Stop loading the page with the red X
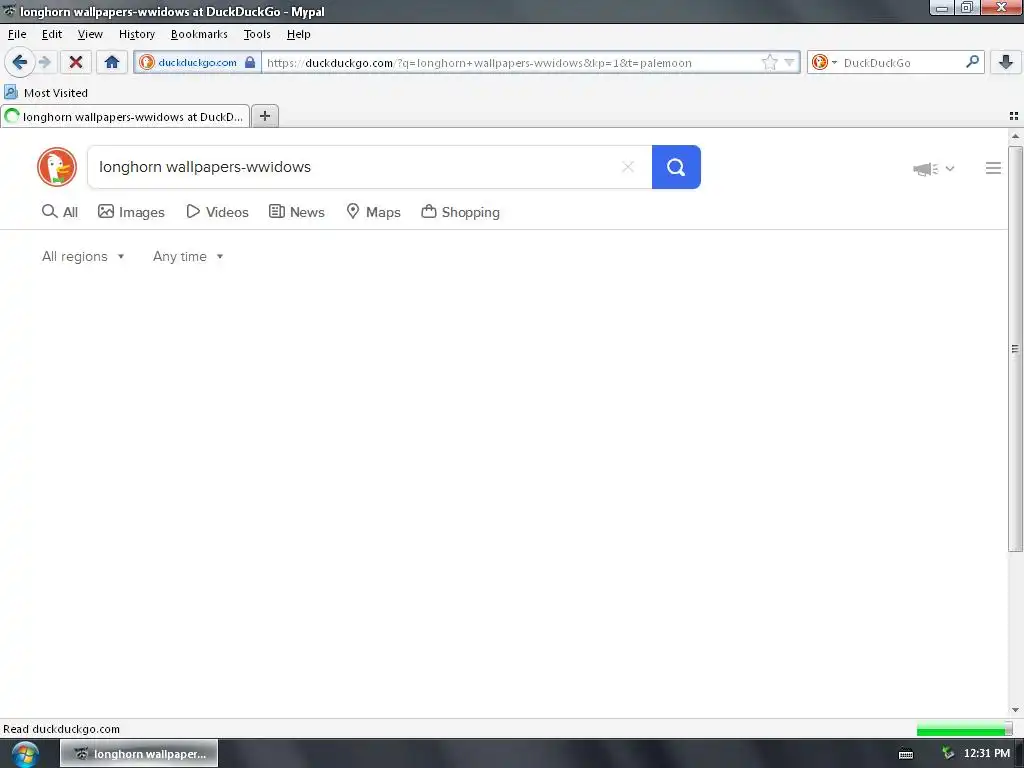 pyautogui.click(x=76, y=63)
